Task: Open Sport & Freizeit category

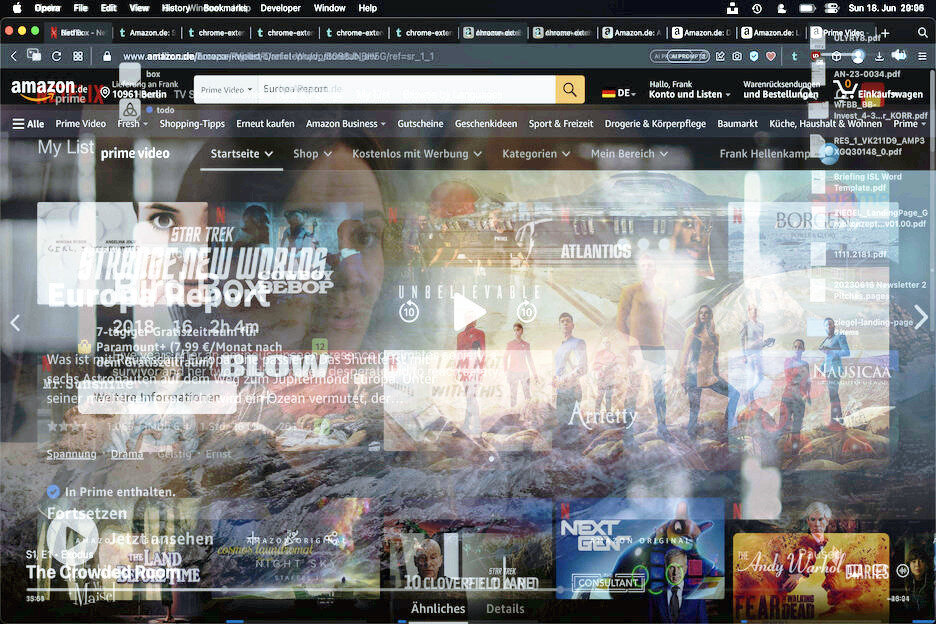Action: pos(561,124)
